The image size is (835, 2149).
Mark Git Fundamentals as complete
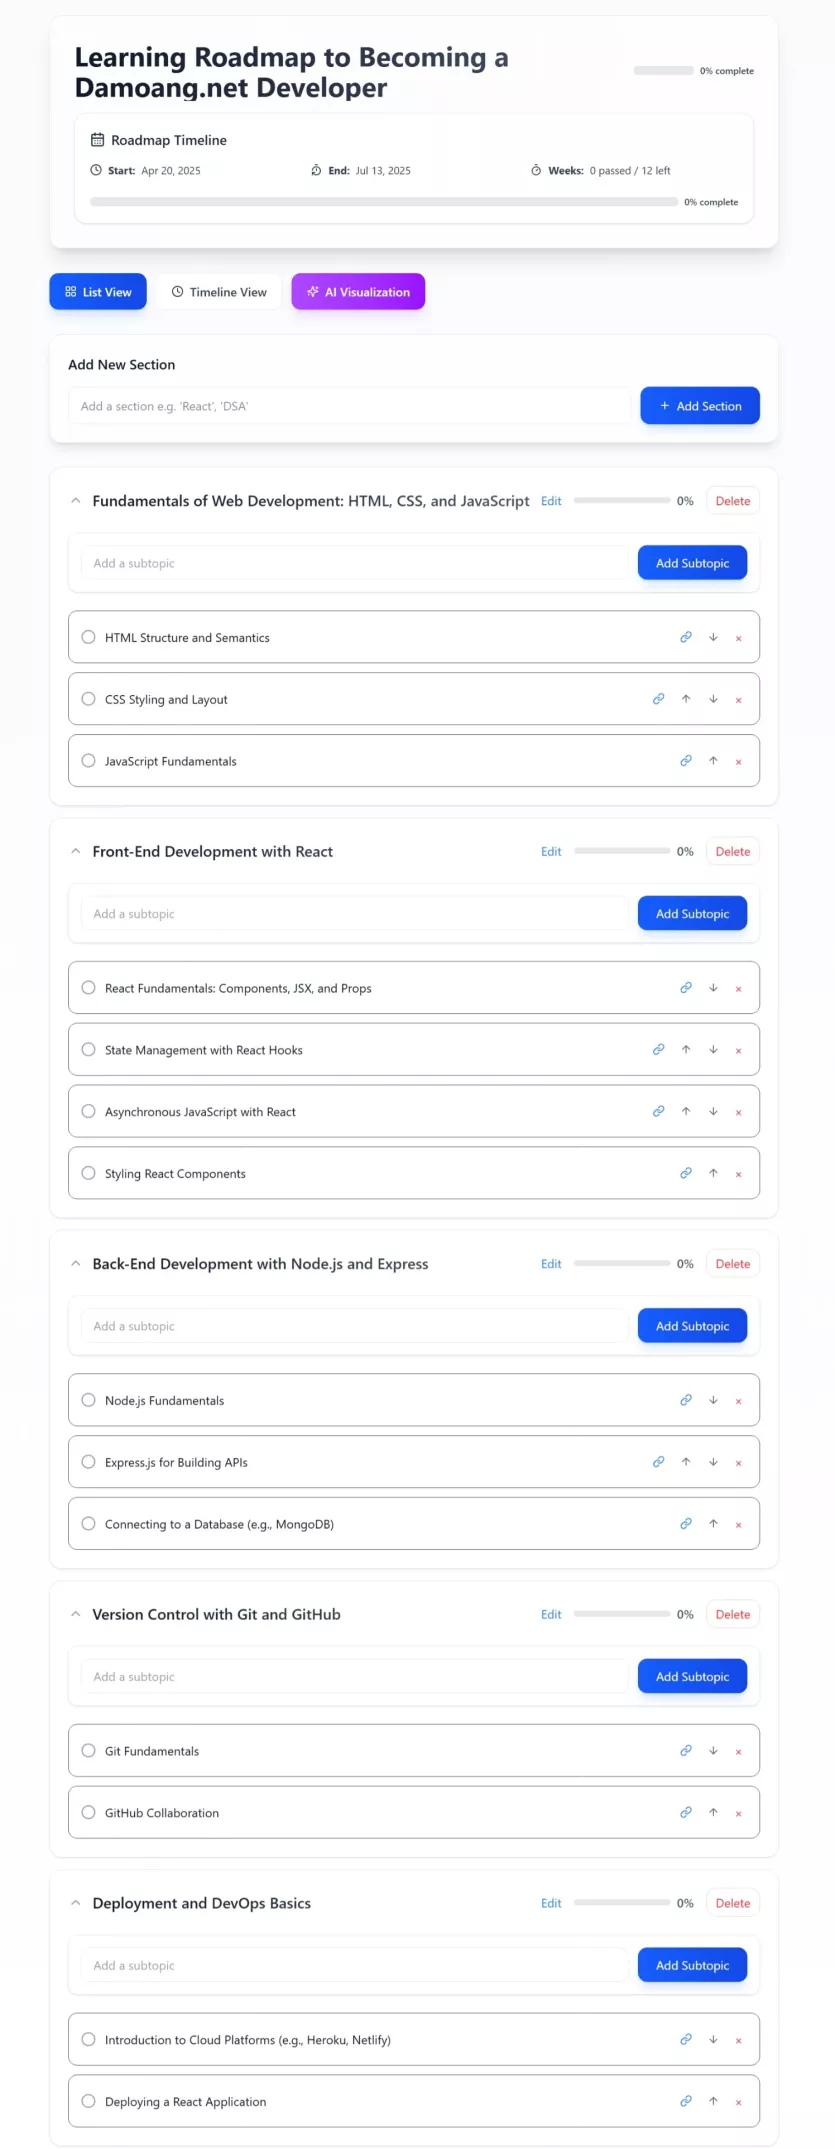click(x=88, y=1751)
